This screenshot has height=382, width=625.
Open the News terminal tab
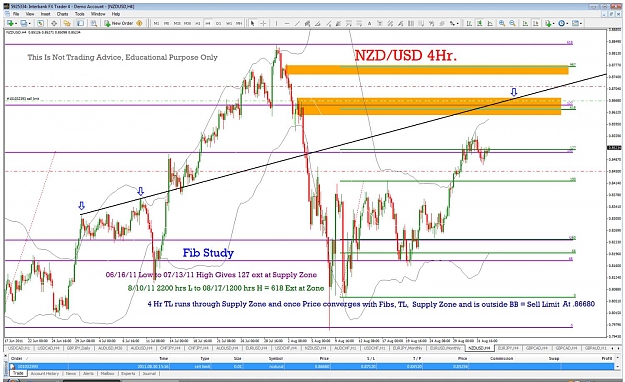click(x=71, y=374)
